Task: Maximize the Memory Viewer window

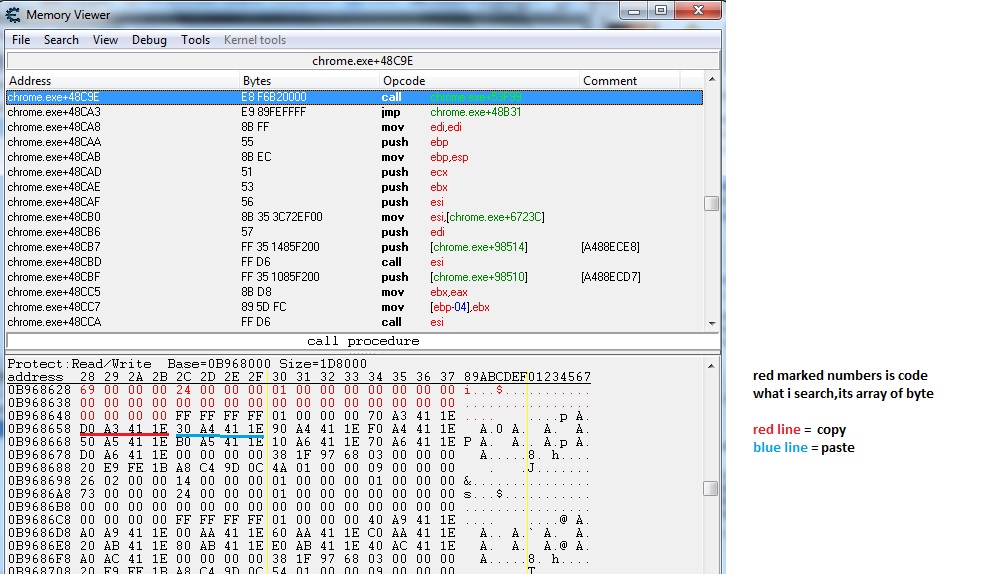Action: tap(660, 11)
